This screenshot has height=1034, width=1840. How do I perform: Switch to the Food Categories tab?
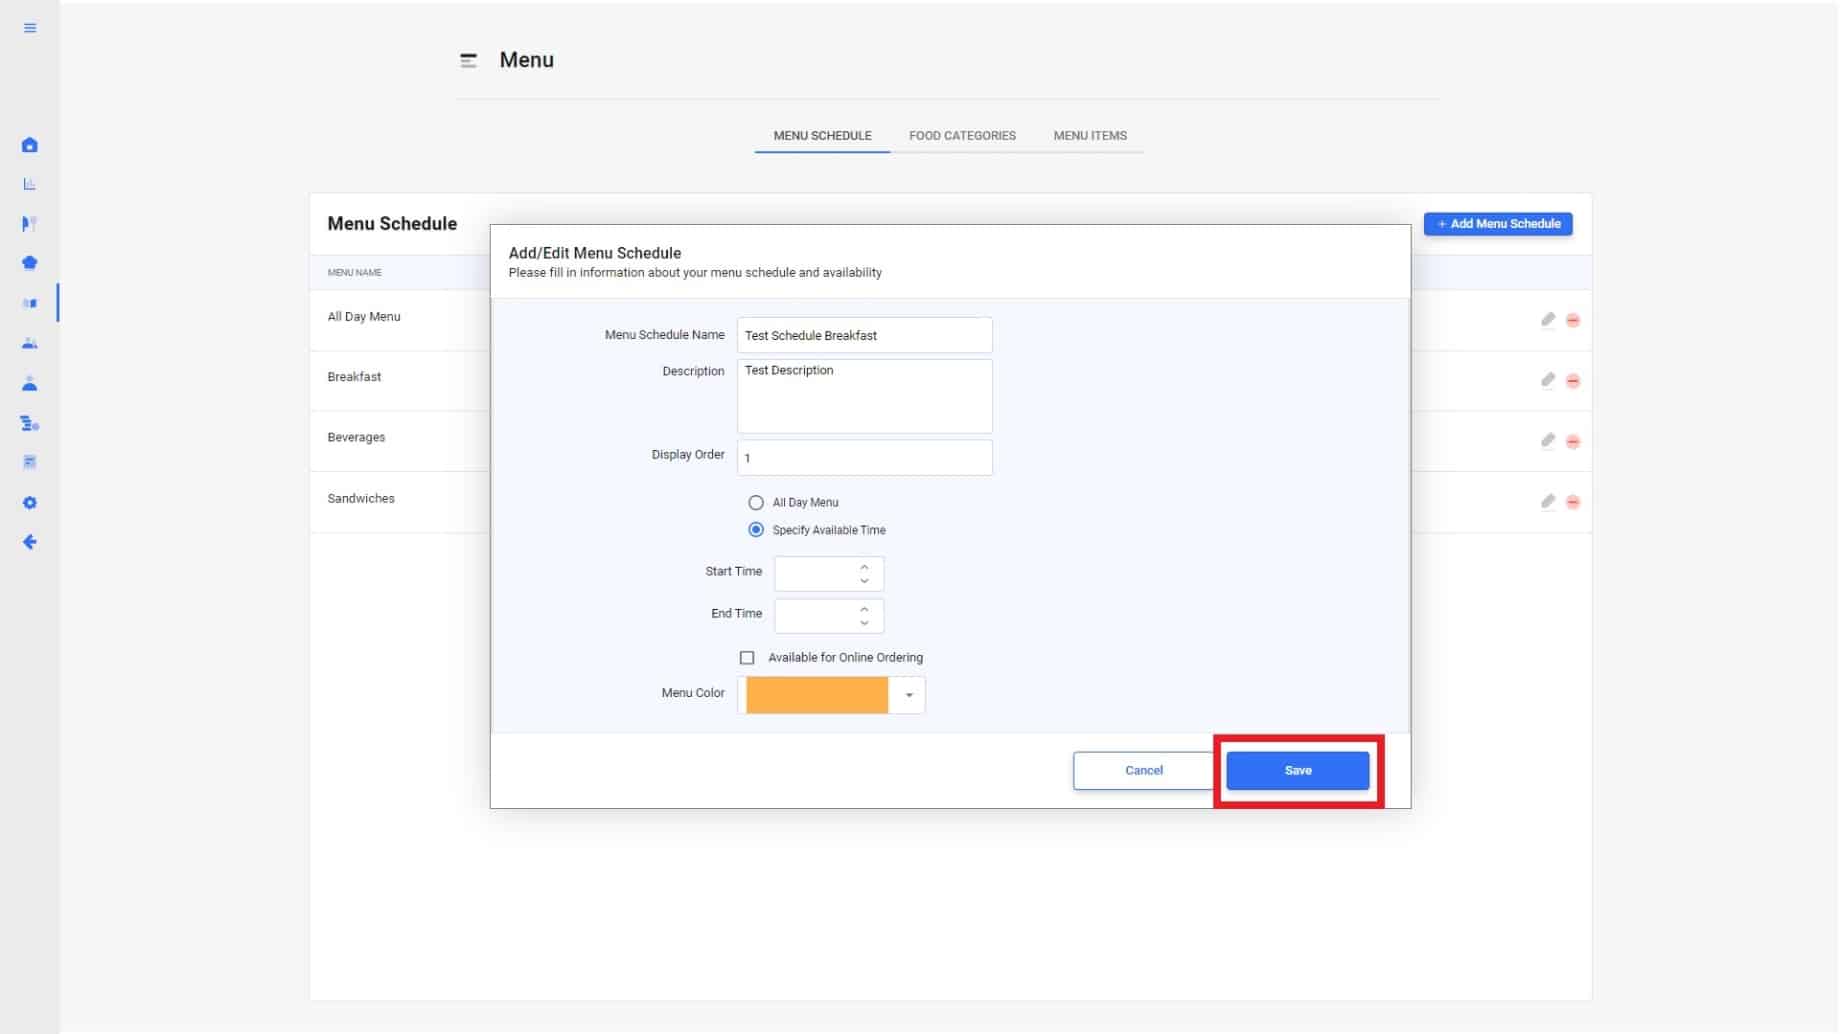[x=962, y=136]
